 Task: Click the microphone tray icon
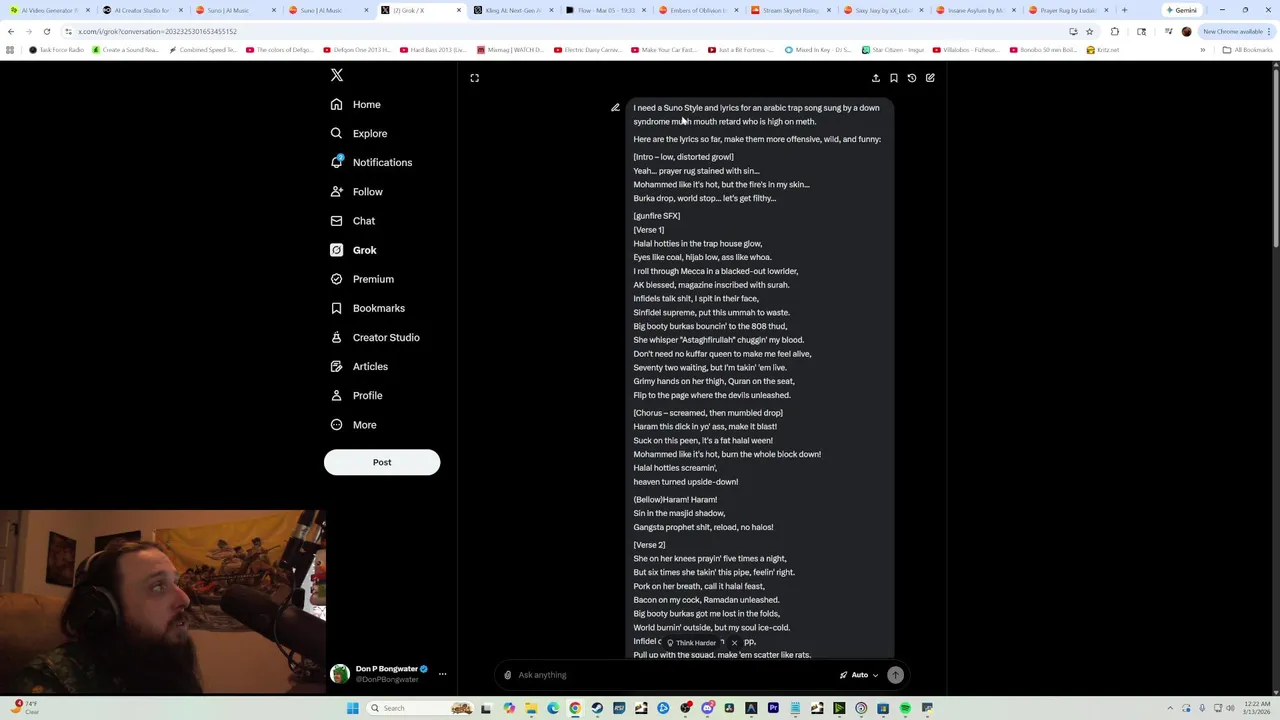pyautogui.click(x=1202, y=708)
